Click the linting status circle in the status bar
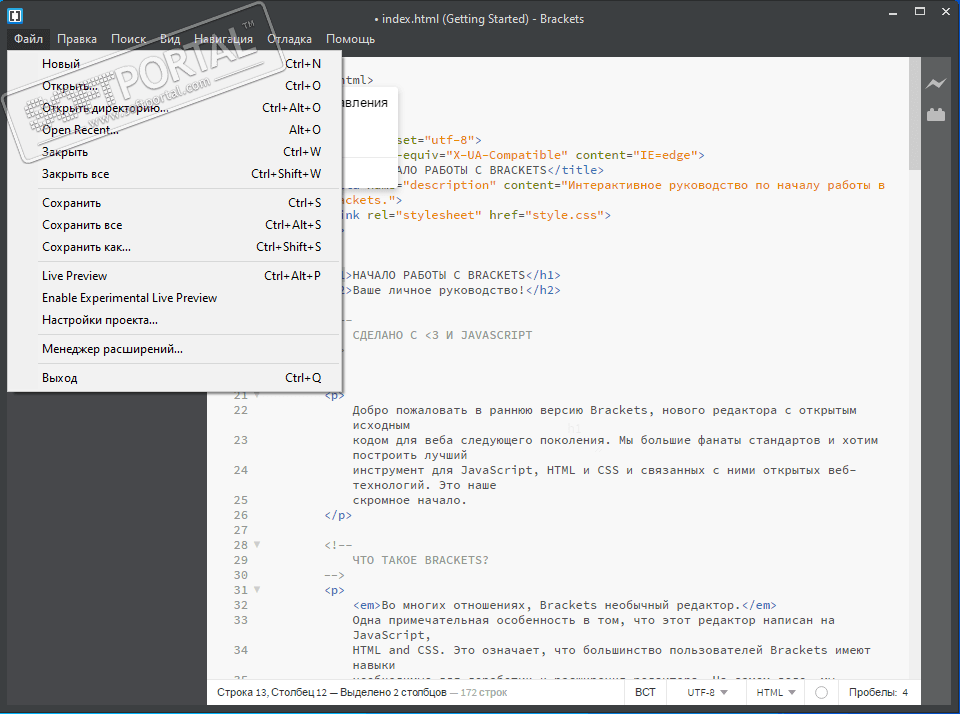The height and width of the screenshot is (714, 960). click(822, 692)
